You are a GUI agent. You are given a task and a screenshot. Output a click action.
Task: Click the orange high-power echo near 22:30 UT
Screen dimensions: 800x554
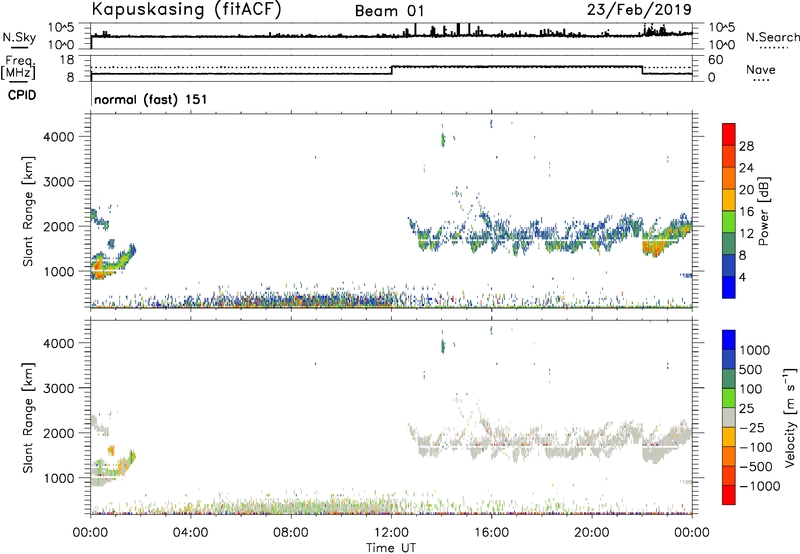(x=655, y=248)
